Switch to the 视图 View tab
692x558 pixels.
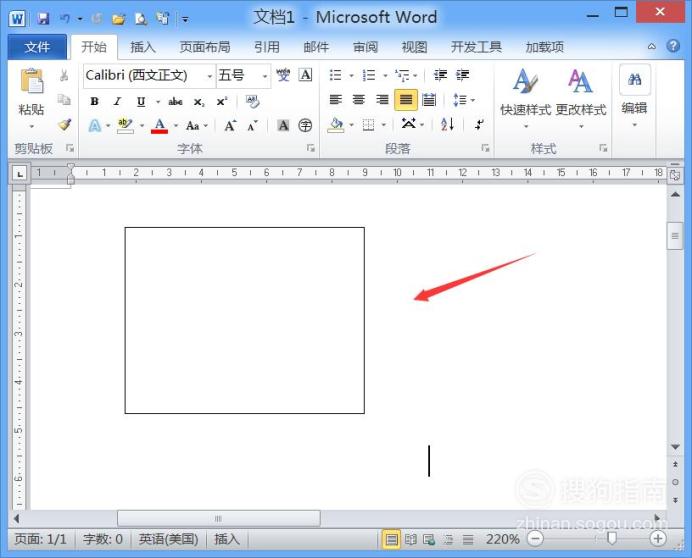click(x=414, y=47)
